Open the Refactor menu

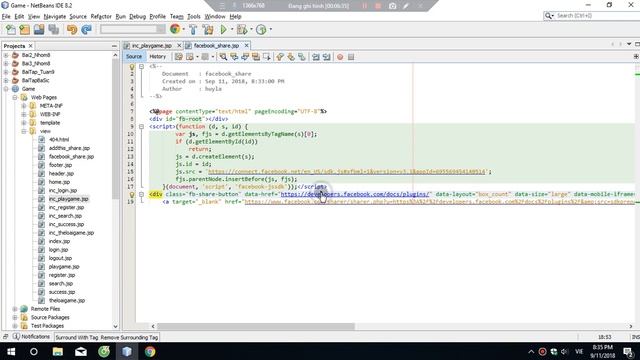click(x=101, y=16)
